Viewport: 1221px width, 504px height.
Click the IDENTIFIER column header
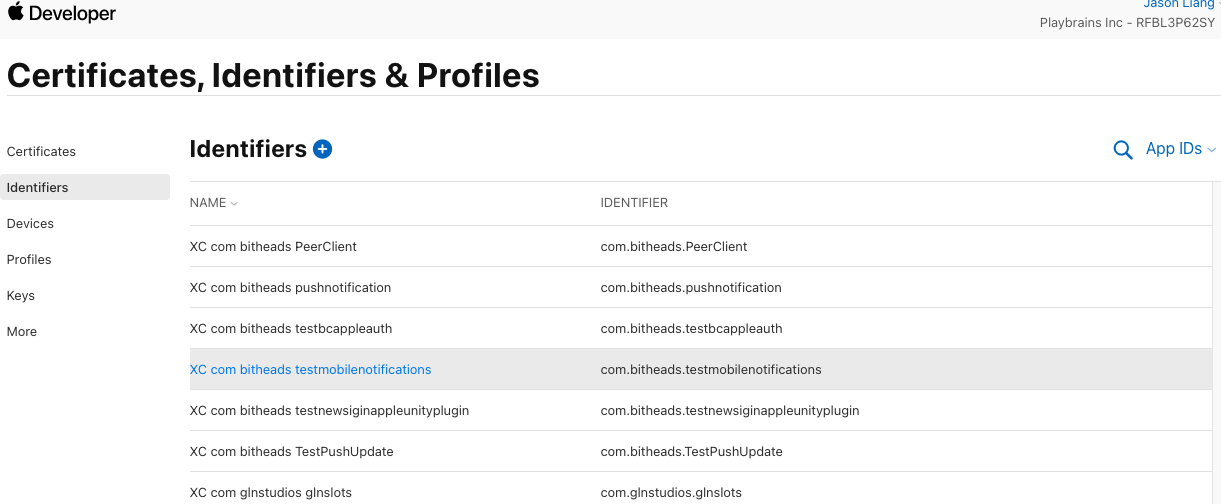634,203
